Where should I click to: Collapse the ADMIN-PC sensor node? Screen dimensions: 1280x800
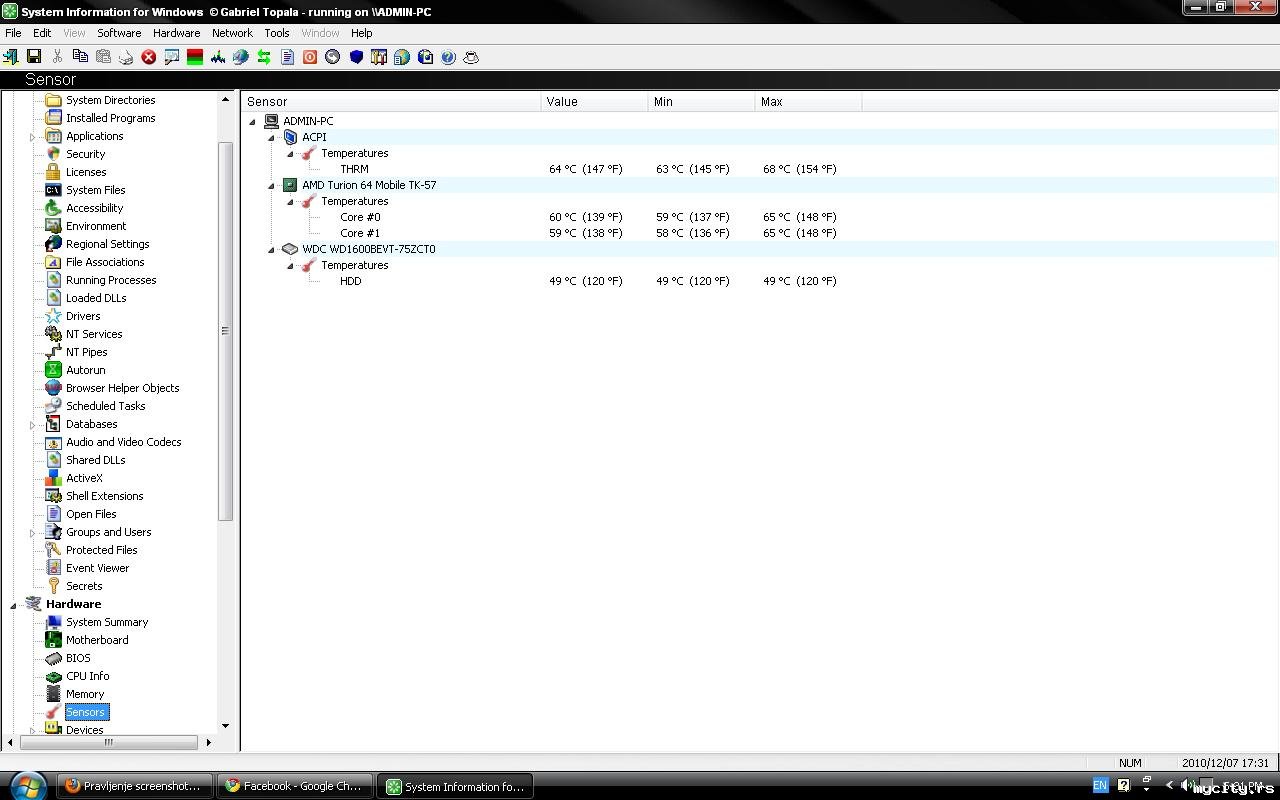coord(252,122)
